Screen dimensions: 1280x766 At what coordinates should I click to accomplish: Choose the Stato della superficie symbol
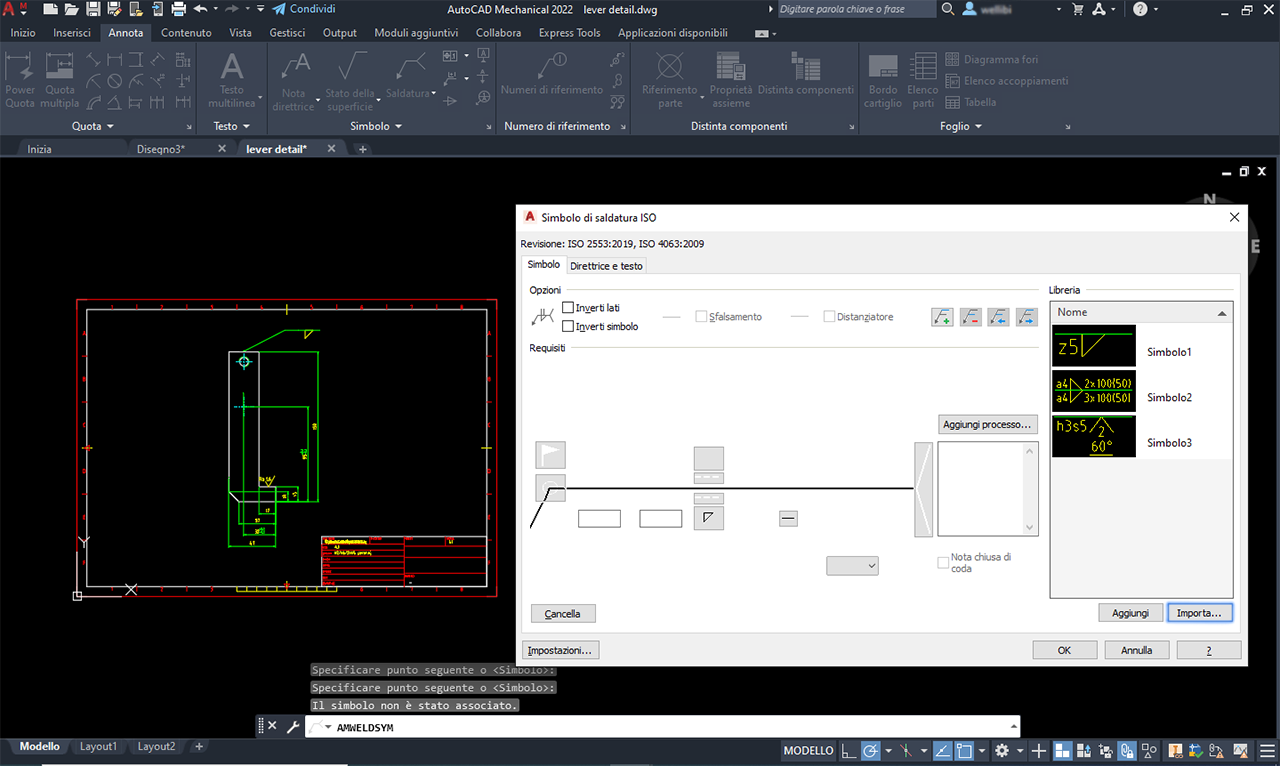350,82
